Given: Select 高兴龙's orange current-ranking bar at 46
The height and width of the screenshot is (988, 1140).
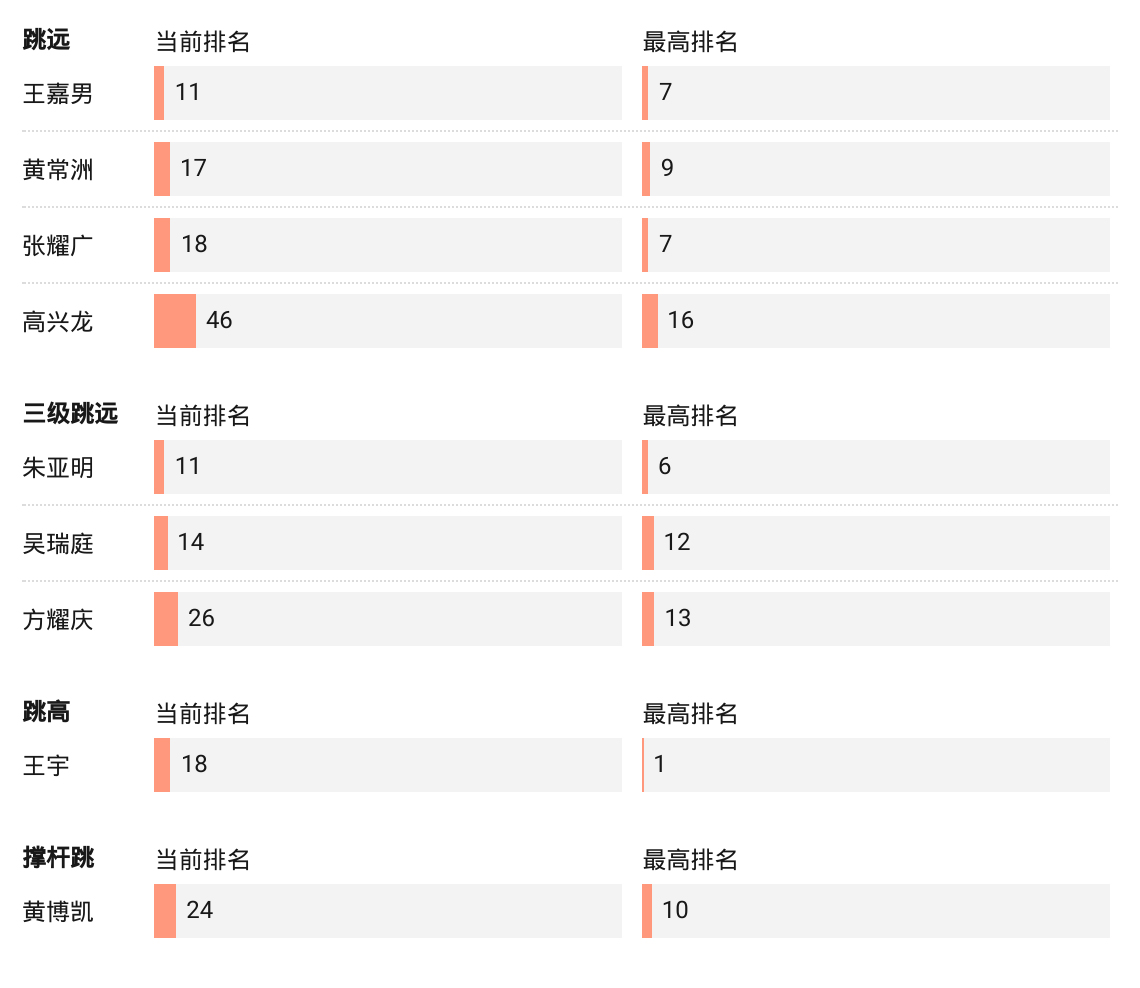Looking at the screenshot, I should click(175, 321).
